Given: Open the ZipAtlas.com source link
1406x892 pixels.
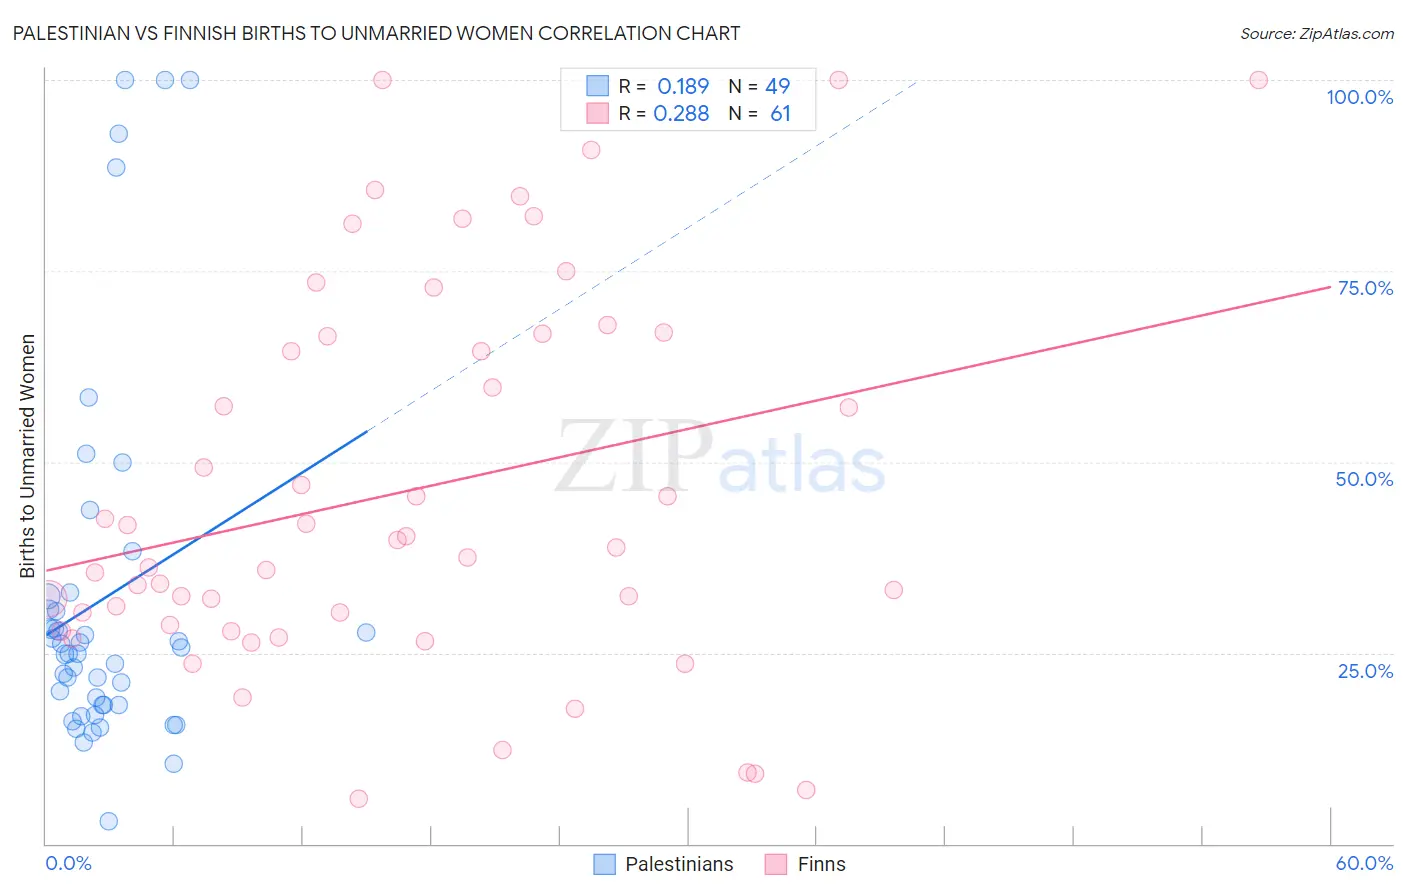Looking at the screenshot, I should coord(1317,34).
